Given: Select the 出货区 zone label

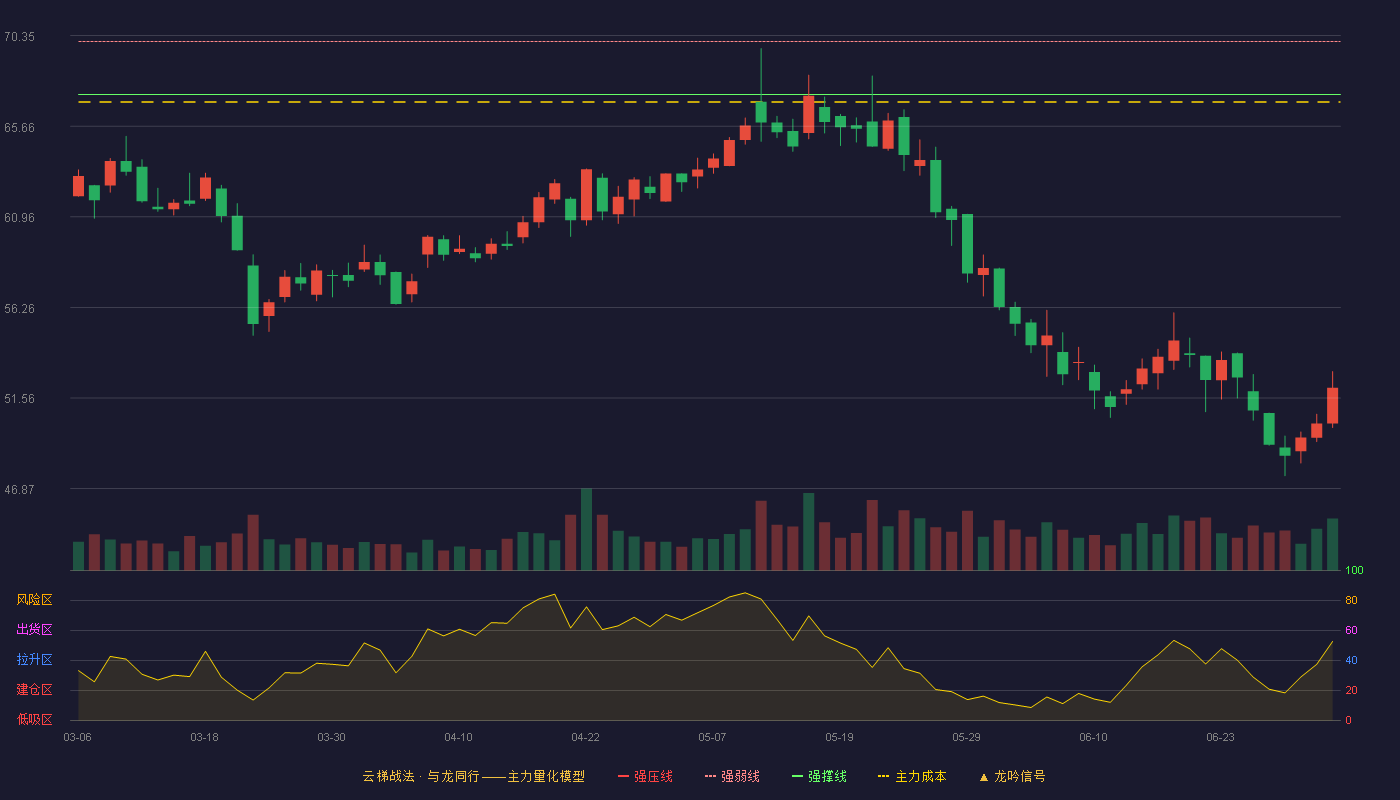Looking at the screenshot, I should click(34, 630).
